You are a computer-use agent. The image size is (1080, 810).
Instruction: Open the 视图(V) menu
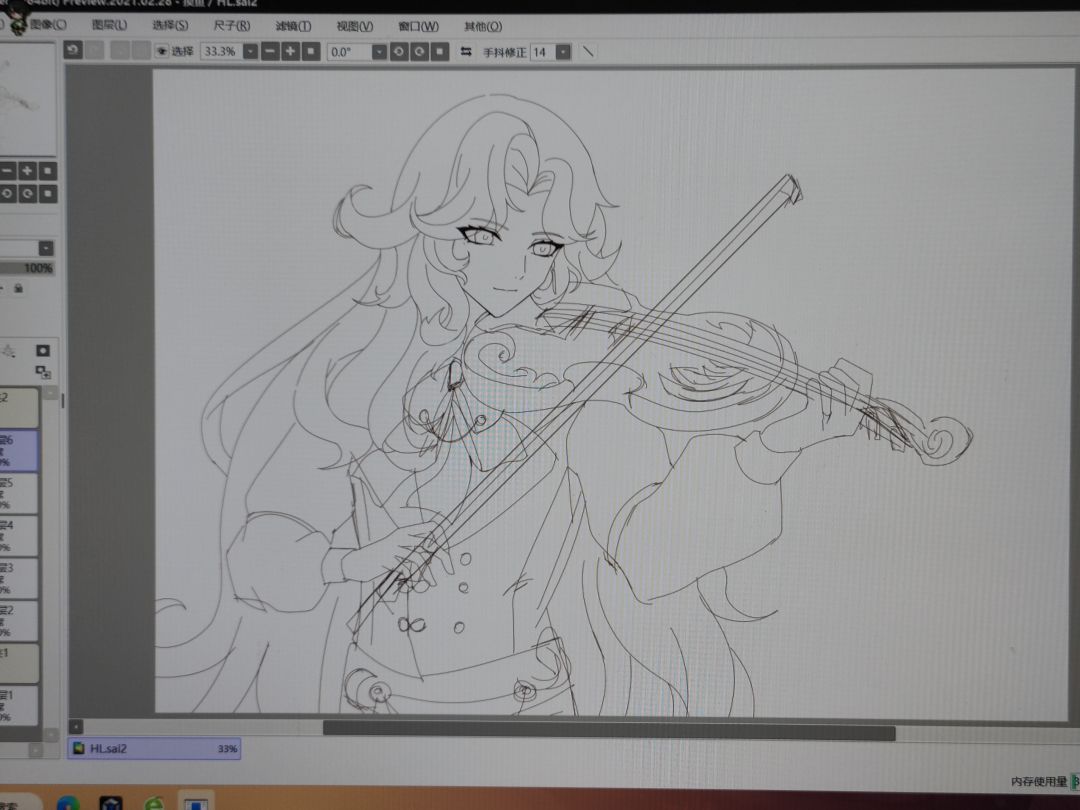[355, 26]
